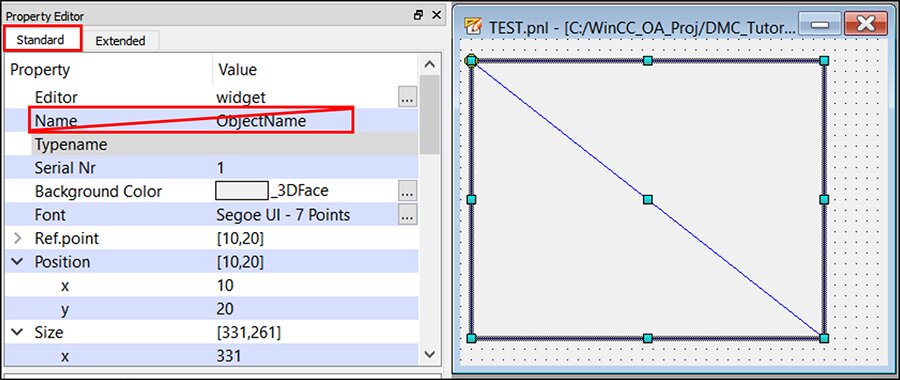Click the scrollbar down arrow
Viewport: 900px width, 380px height.
[430, 354]
